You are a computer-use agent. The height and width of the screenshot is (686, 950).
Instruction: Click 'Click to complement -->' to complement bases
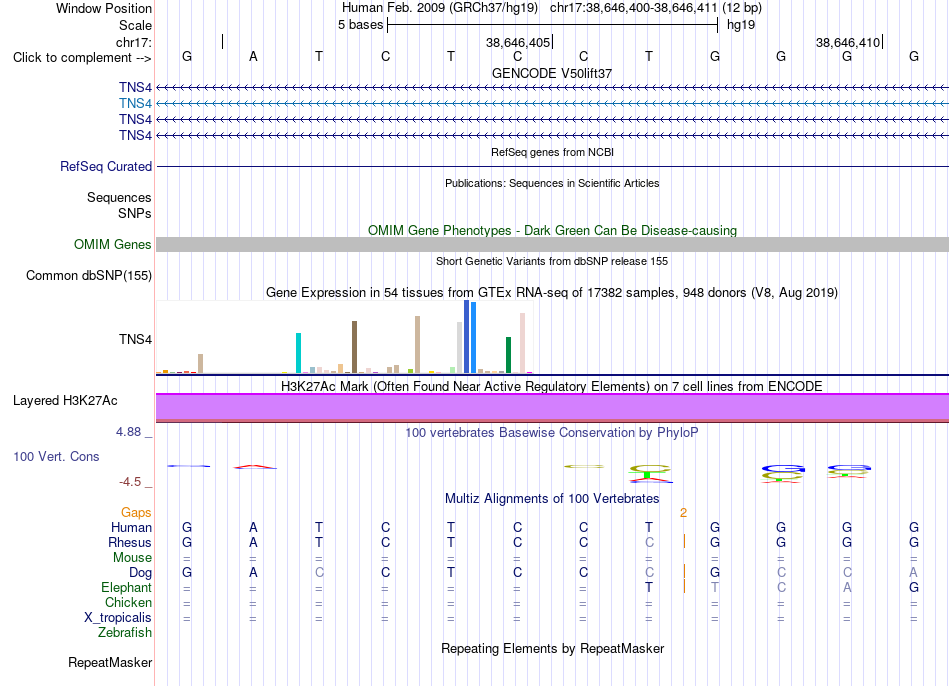[82, 58]
